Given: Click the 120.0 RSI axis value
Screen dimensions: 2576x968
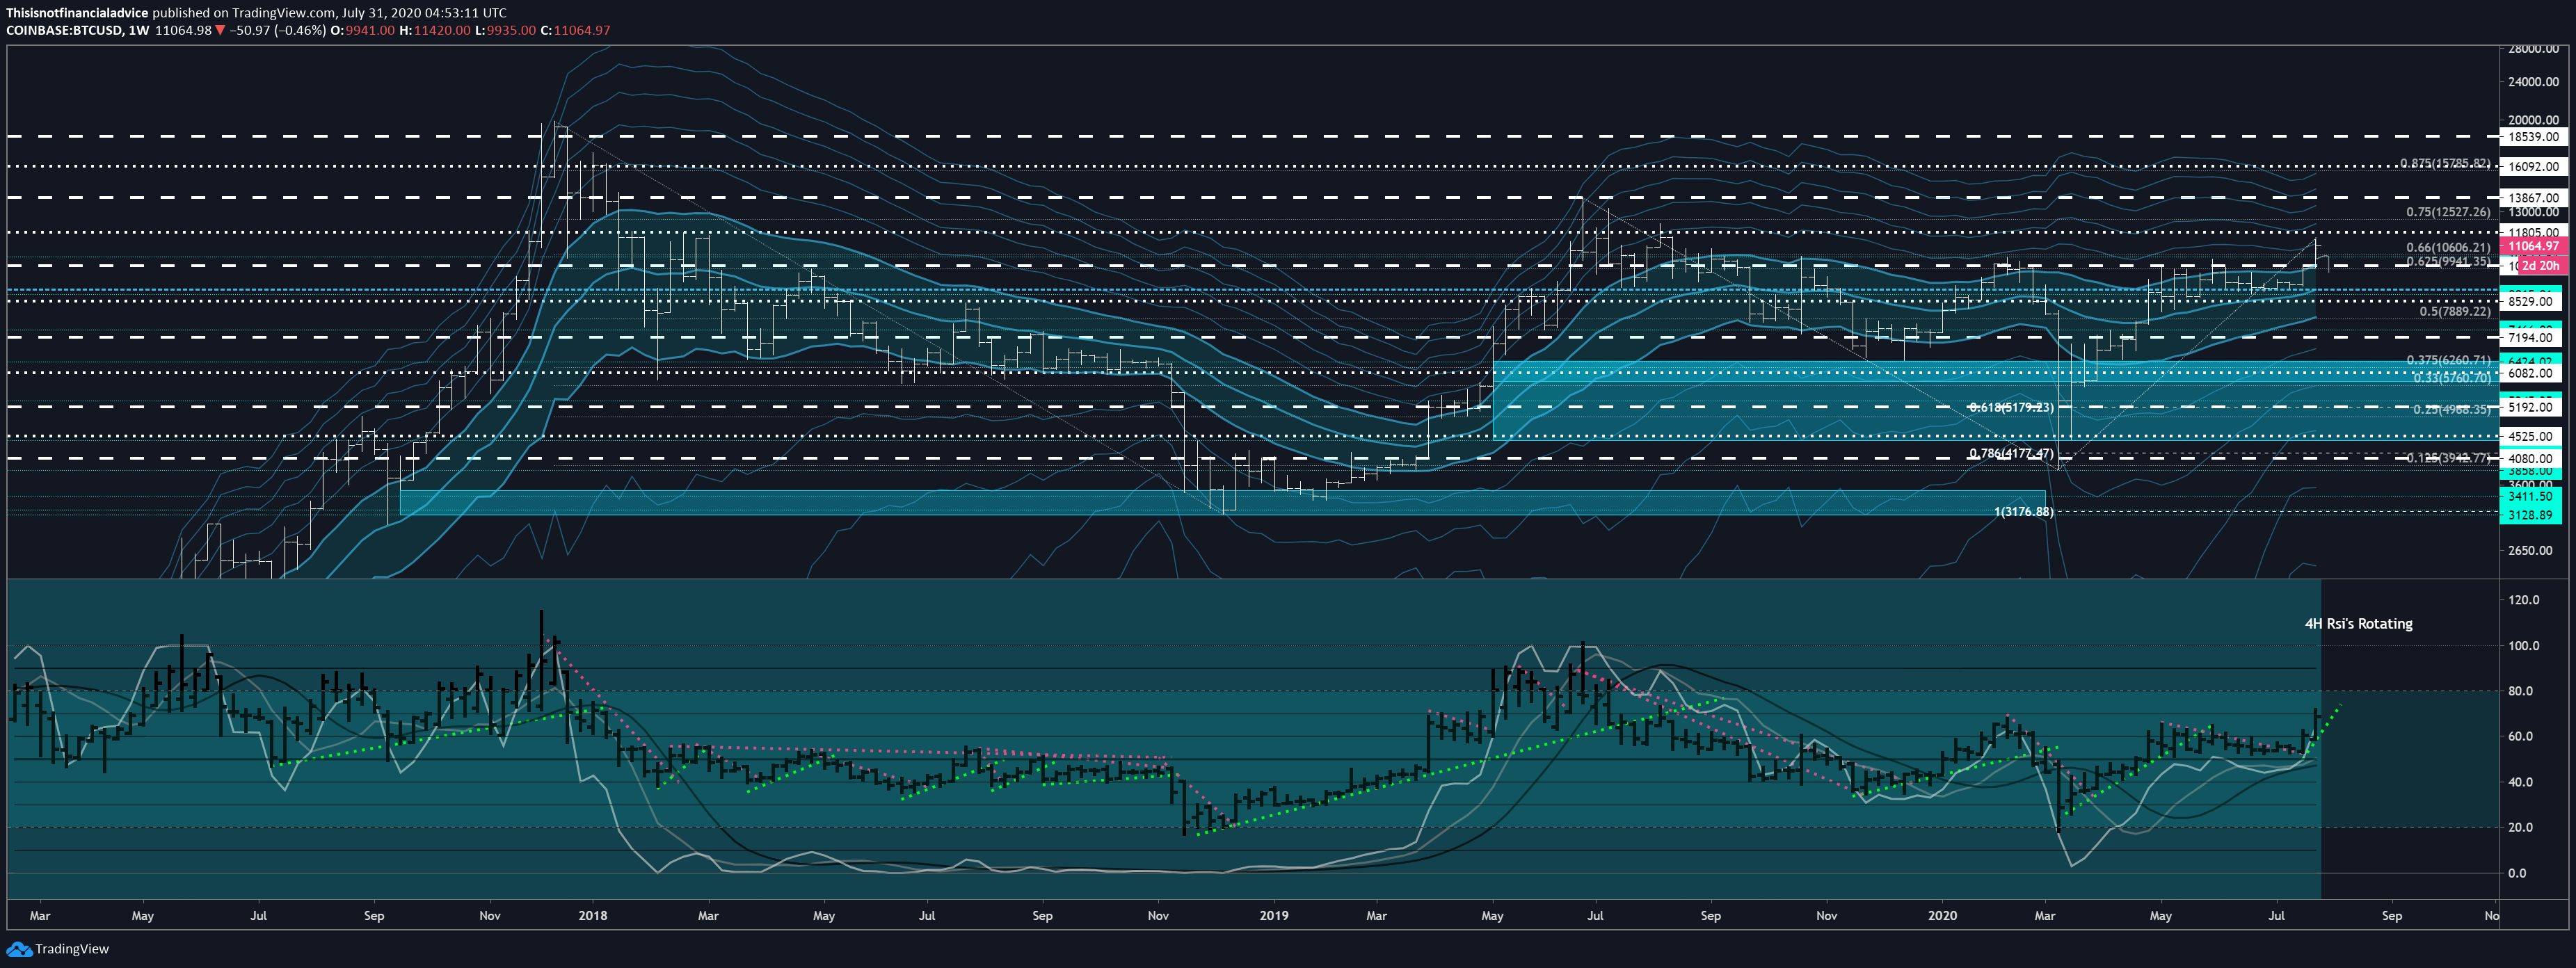Looking at the screenshot, I should tap(2524, 600).
